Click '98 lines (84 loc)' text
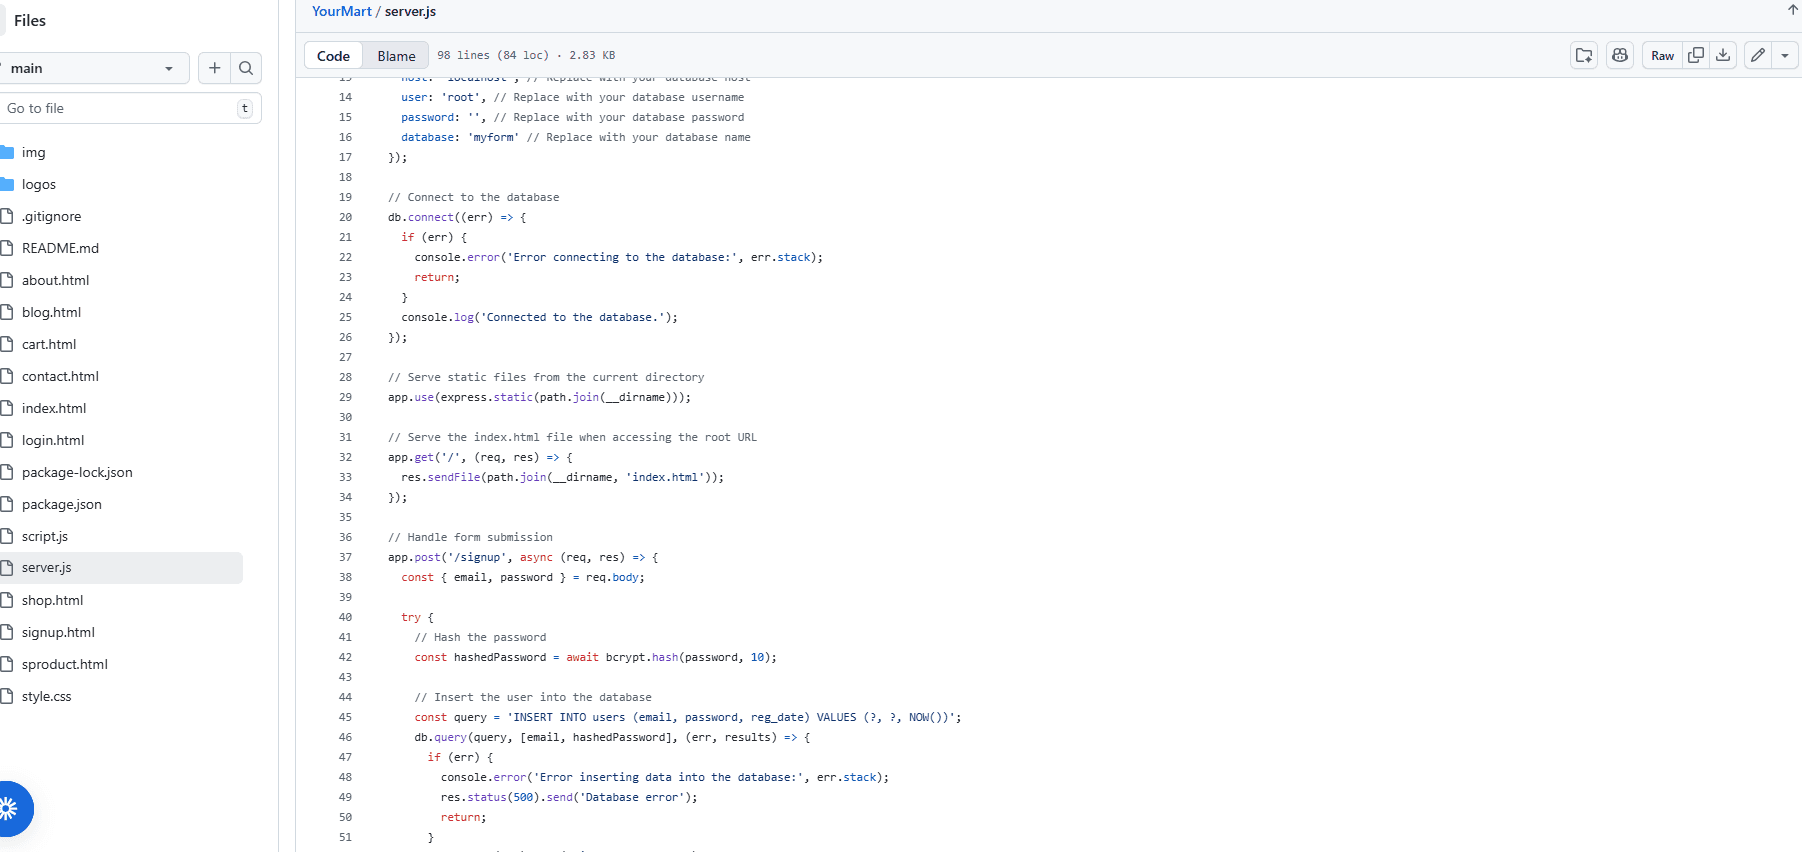The height and width of the screenshot is (852, 1802). [x=493, y=56]
